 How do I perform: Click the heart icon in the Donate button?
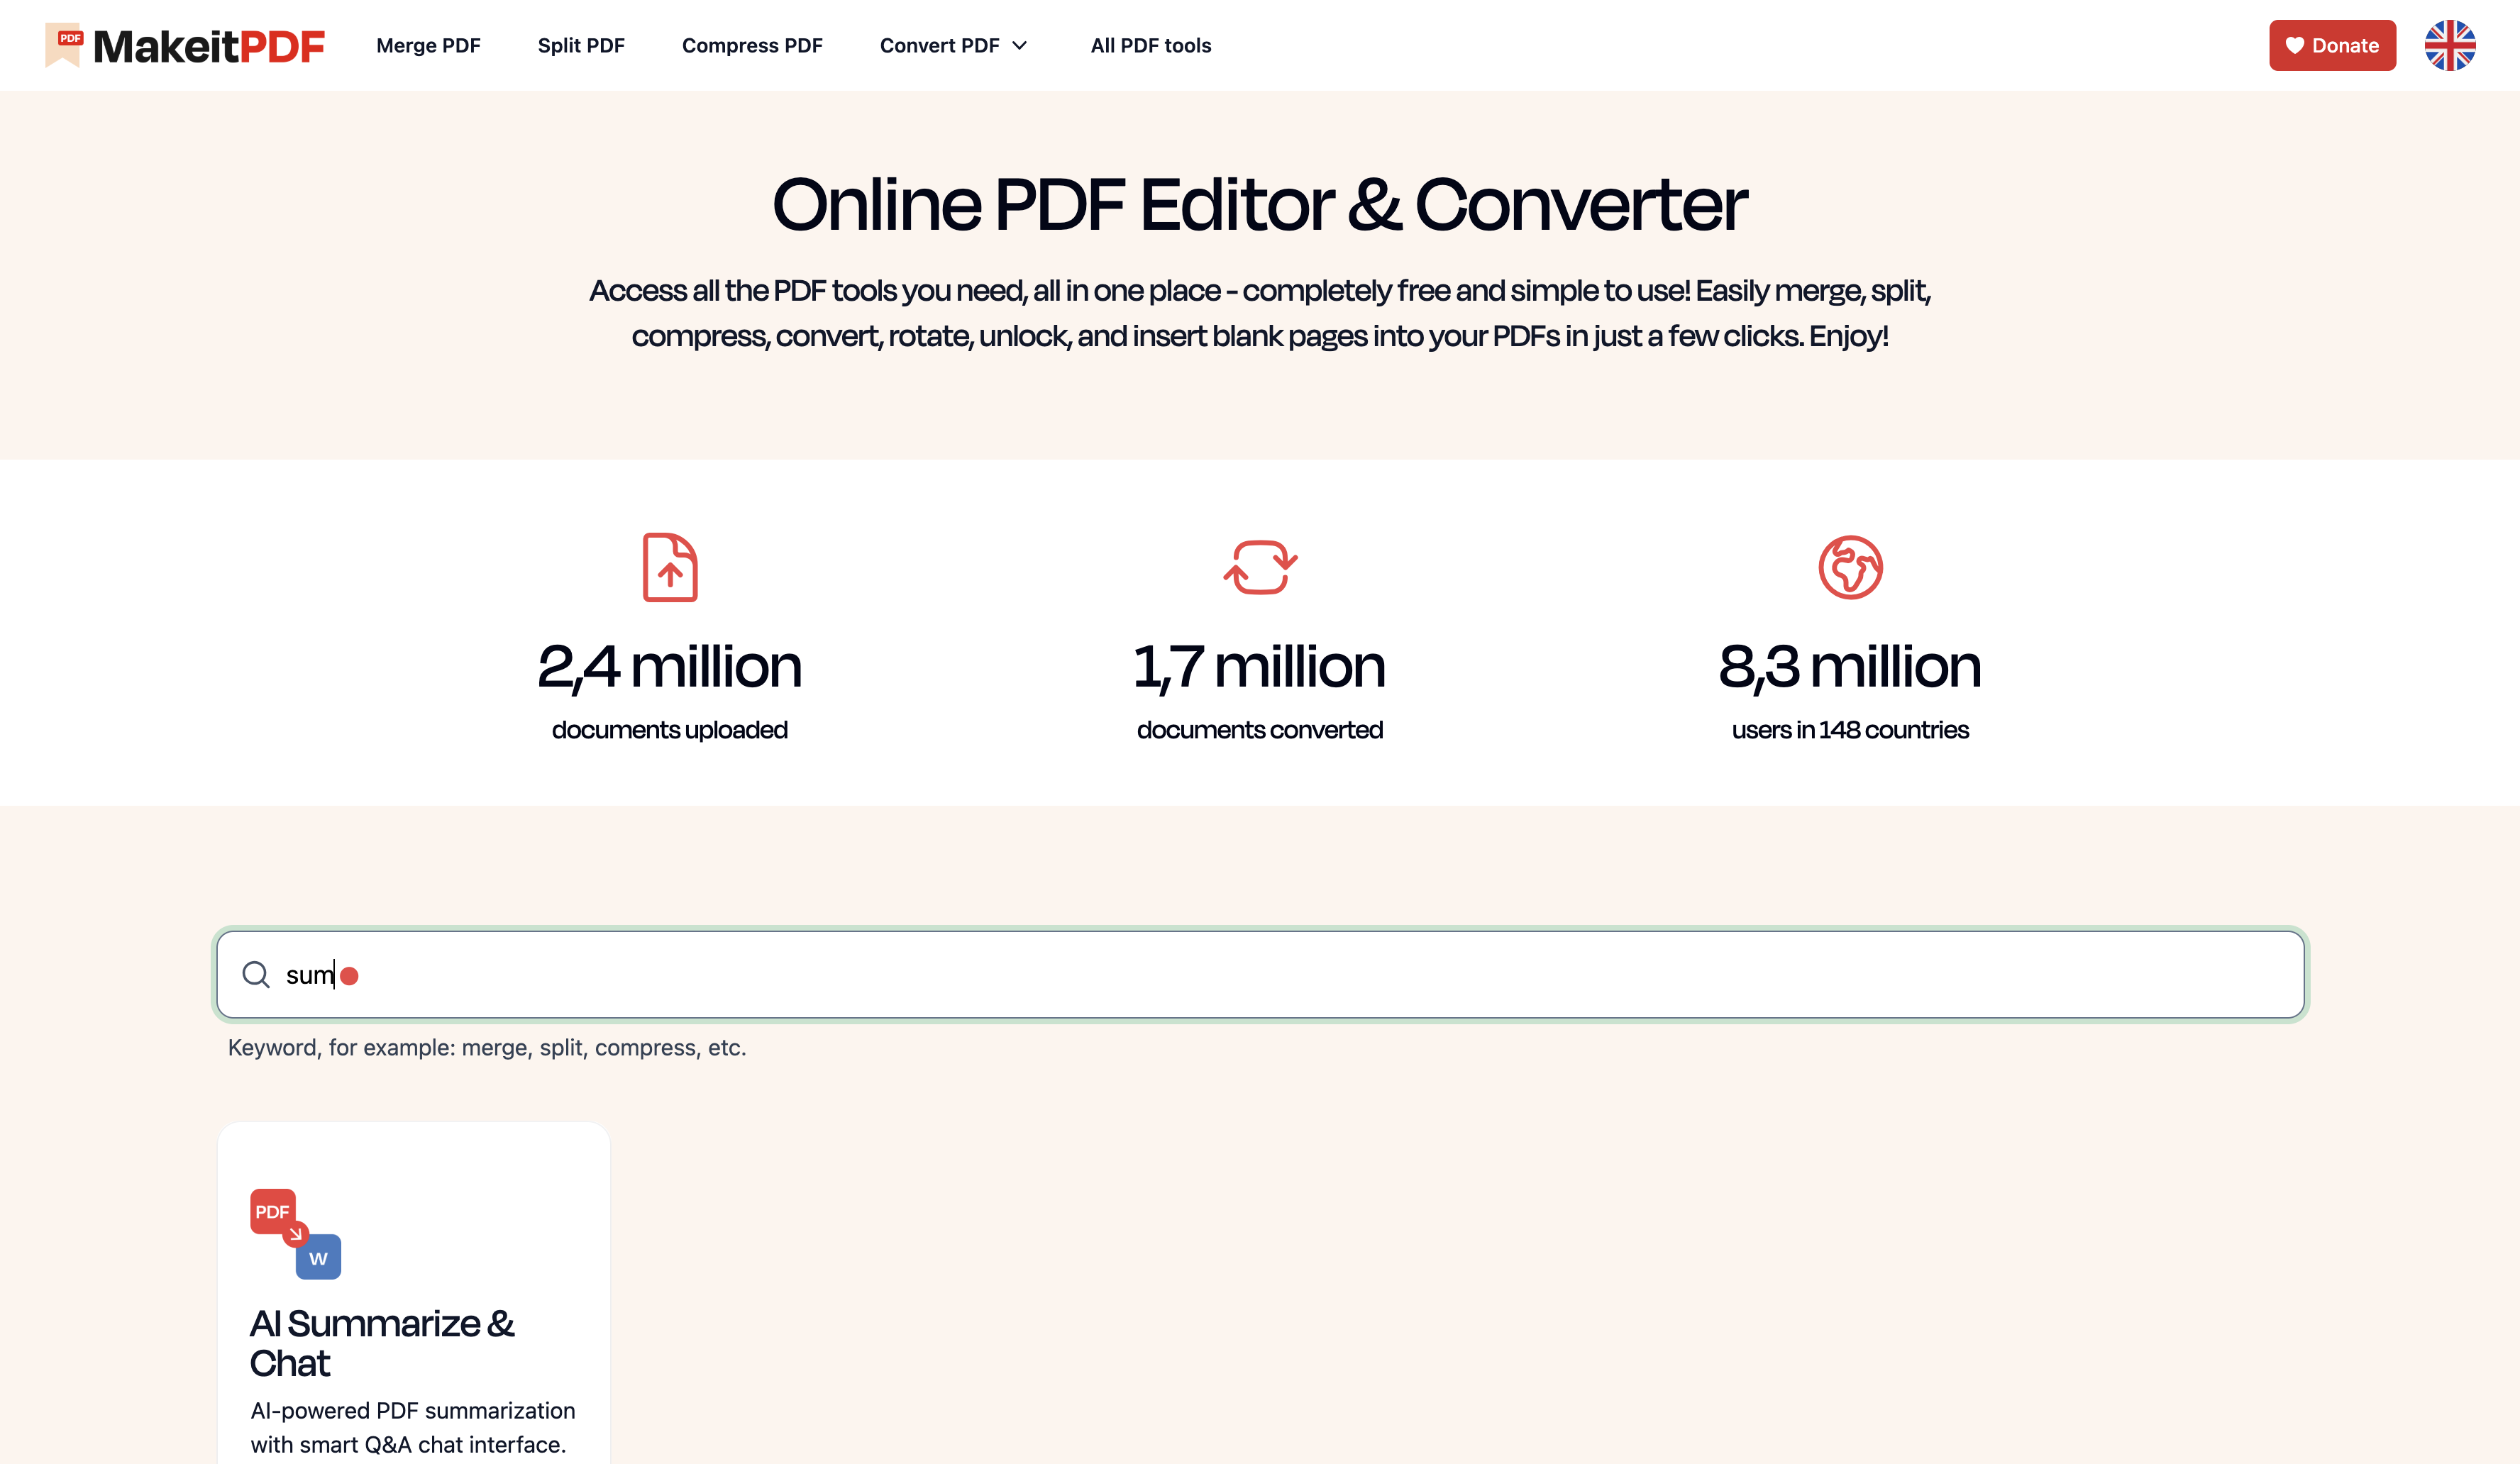point(2296,45)
